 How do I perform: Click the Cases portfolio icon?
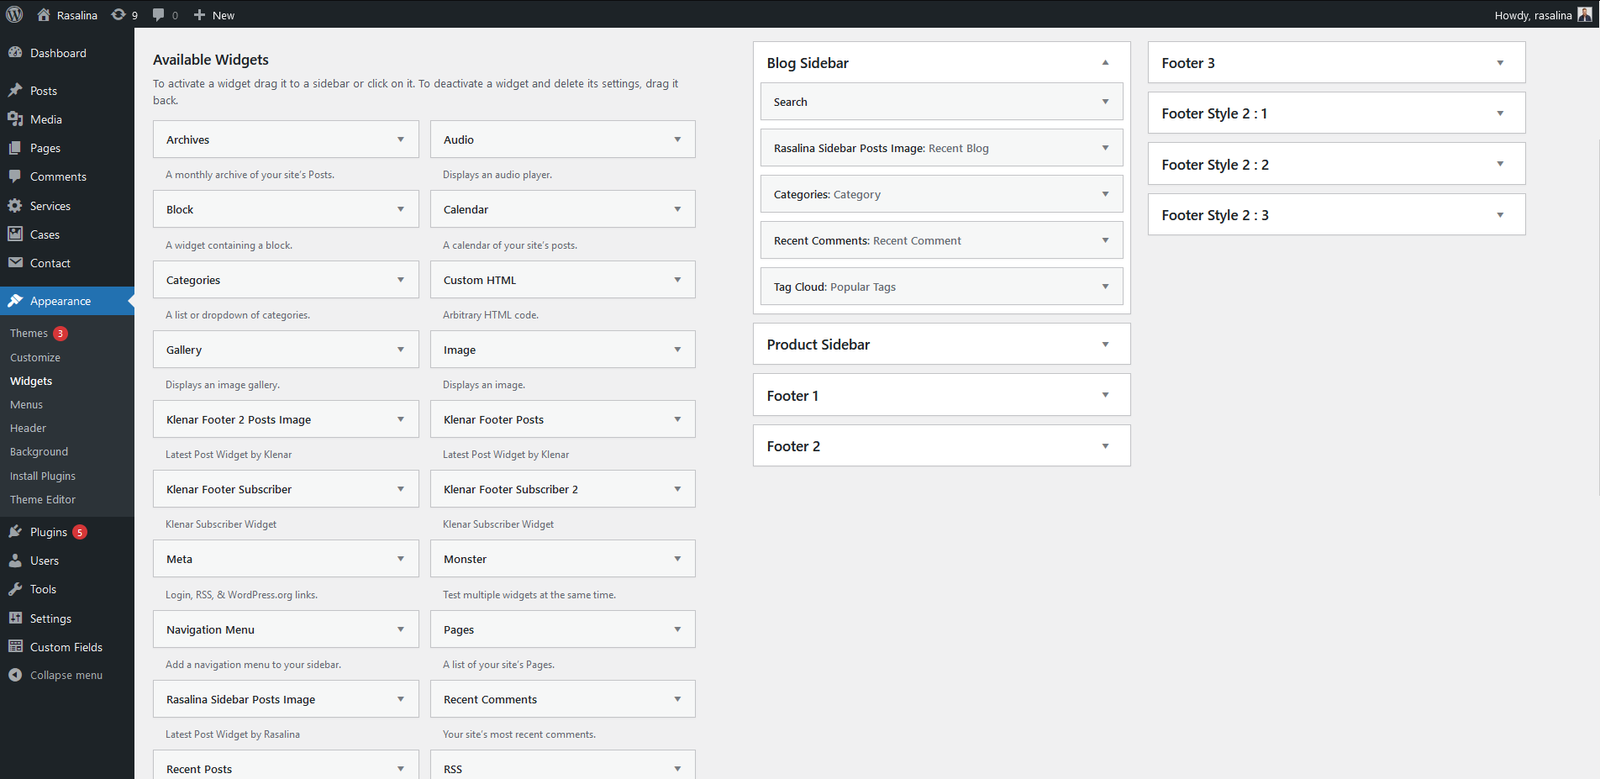coord(15,234)
